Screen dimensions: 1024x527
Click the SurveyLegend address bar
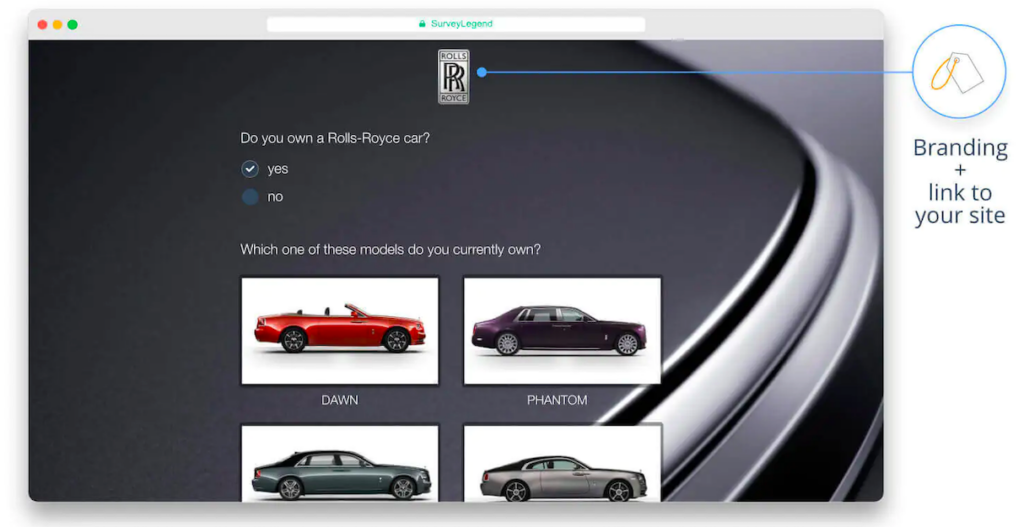point(456,24)
